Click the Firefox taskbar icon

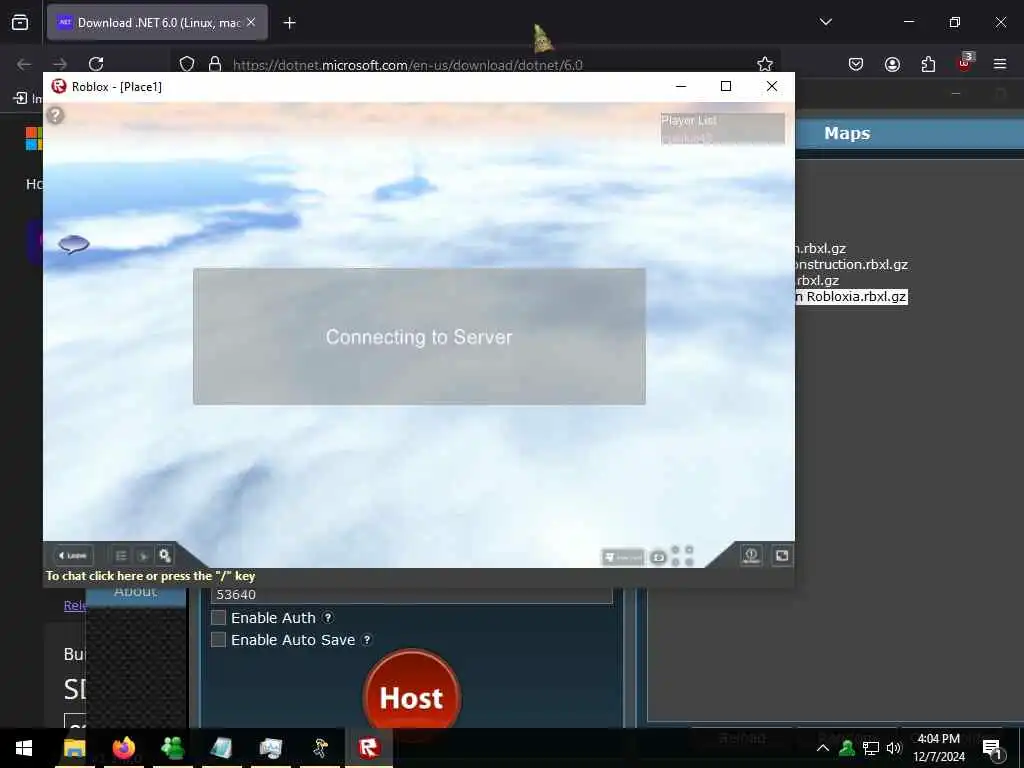(123, 748)
